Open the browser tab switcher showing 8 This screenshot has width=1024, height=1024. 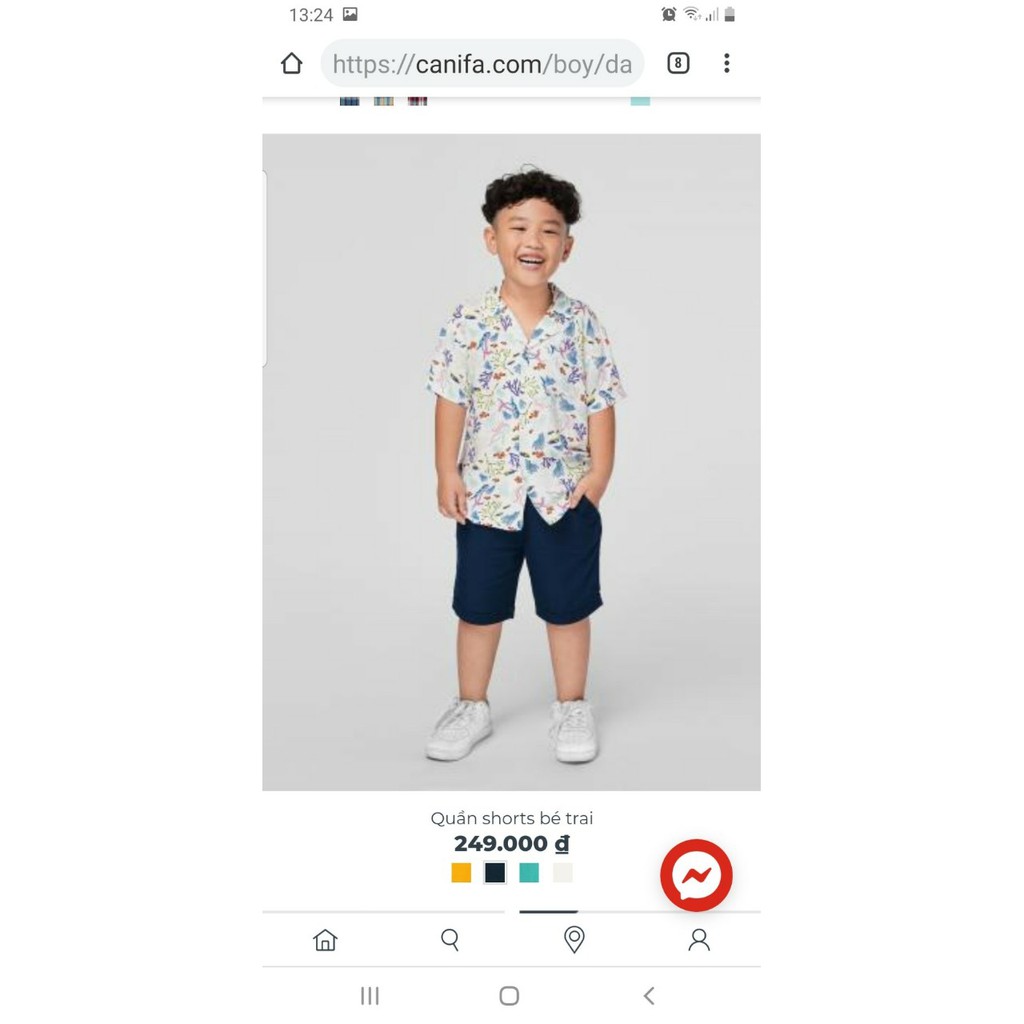coord(678,63)
